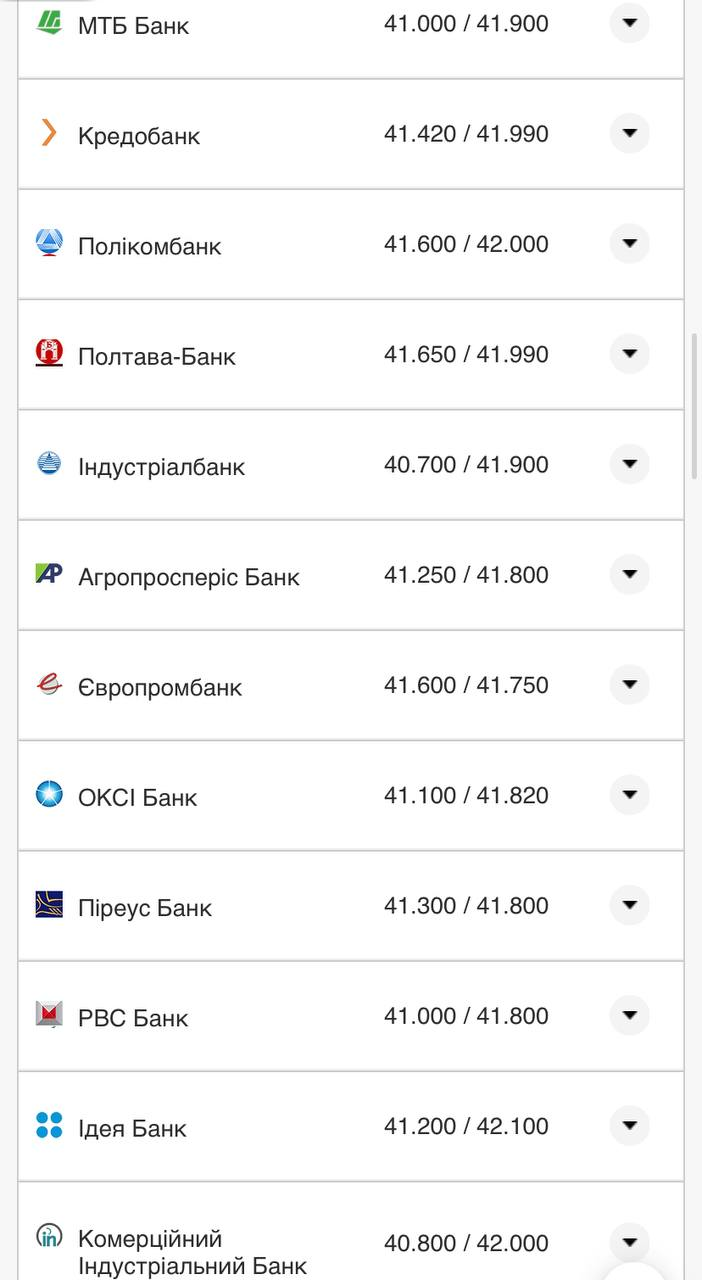Viewport: 702px width, 1280px height.
Task: Click the ОКСІ Банк blue star logo
Action: click(x=49, y=795)
